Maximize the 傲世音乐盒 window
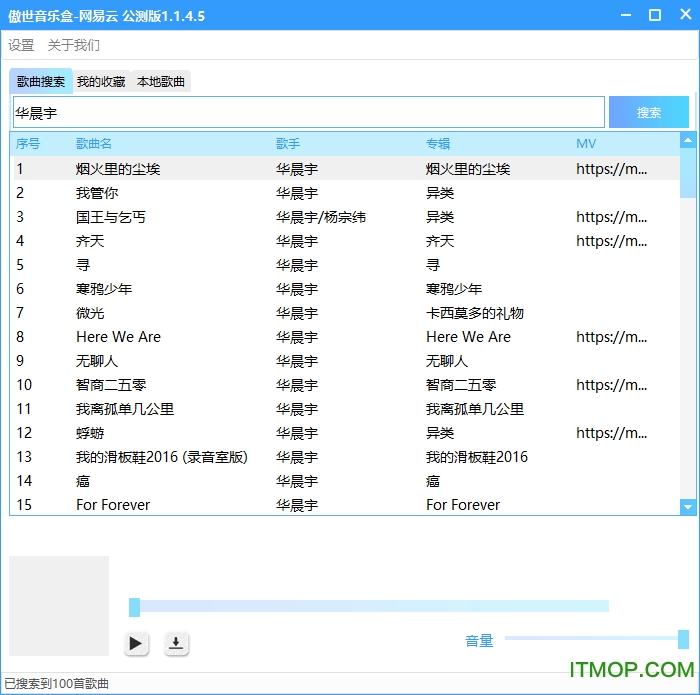700x695 pixels. point(655,15)
